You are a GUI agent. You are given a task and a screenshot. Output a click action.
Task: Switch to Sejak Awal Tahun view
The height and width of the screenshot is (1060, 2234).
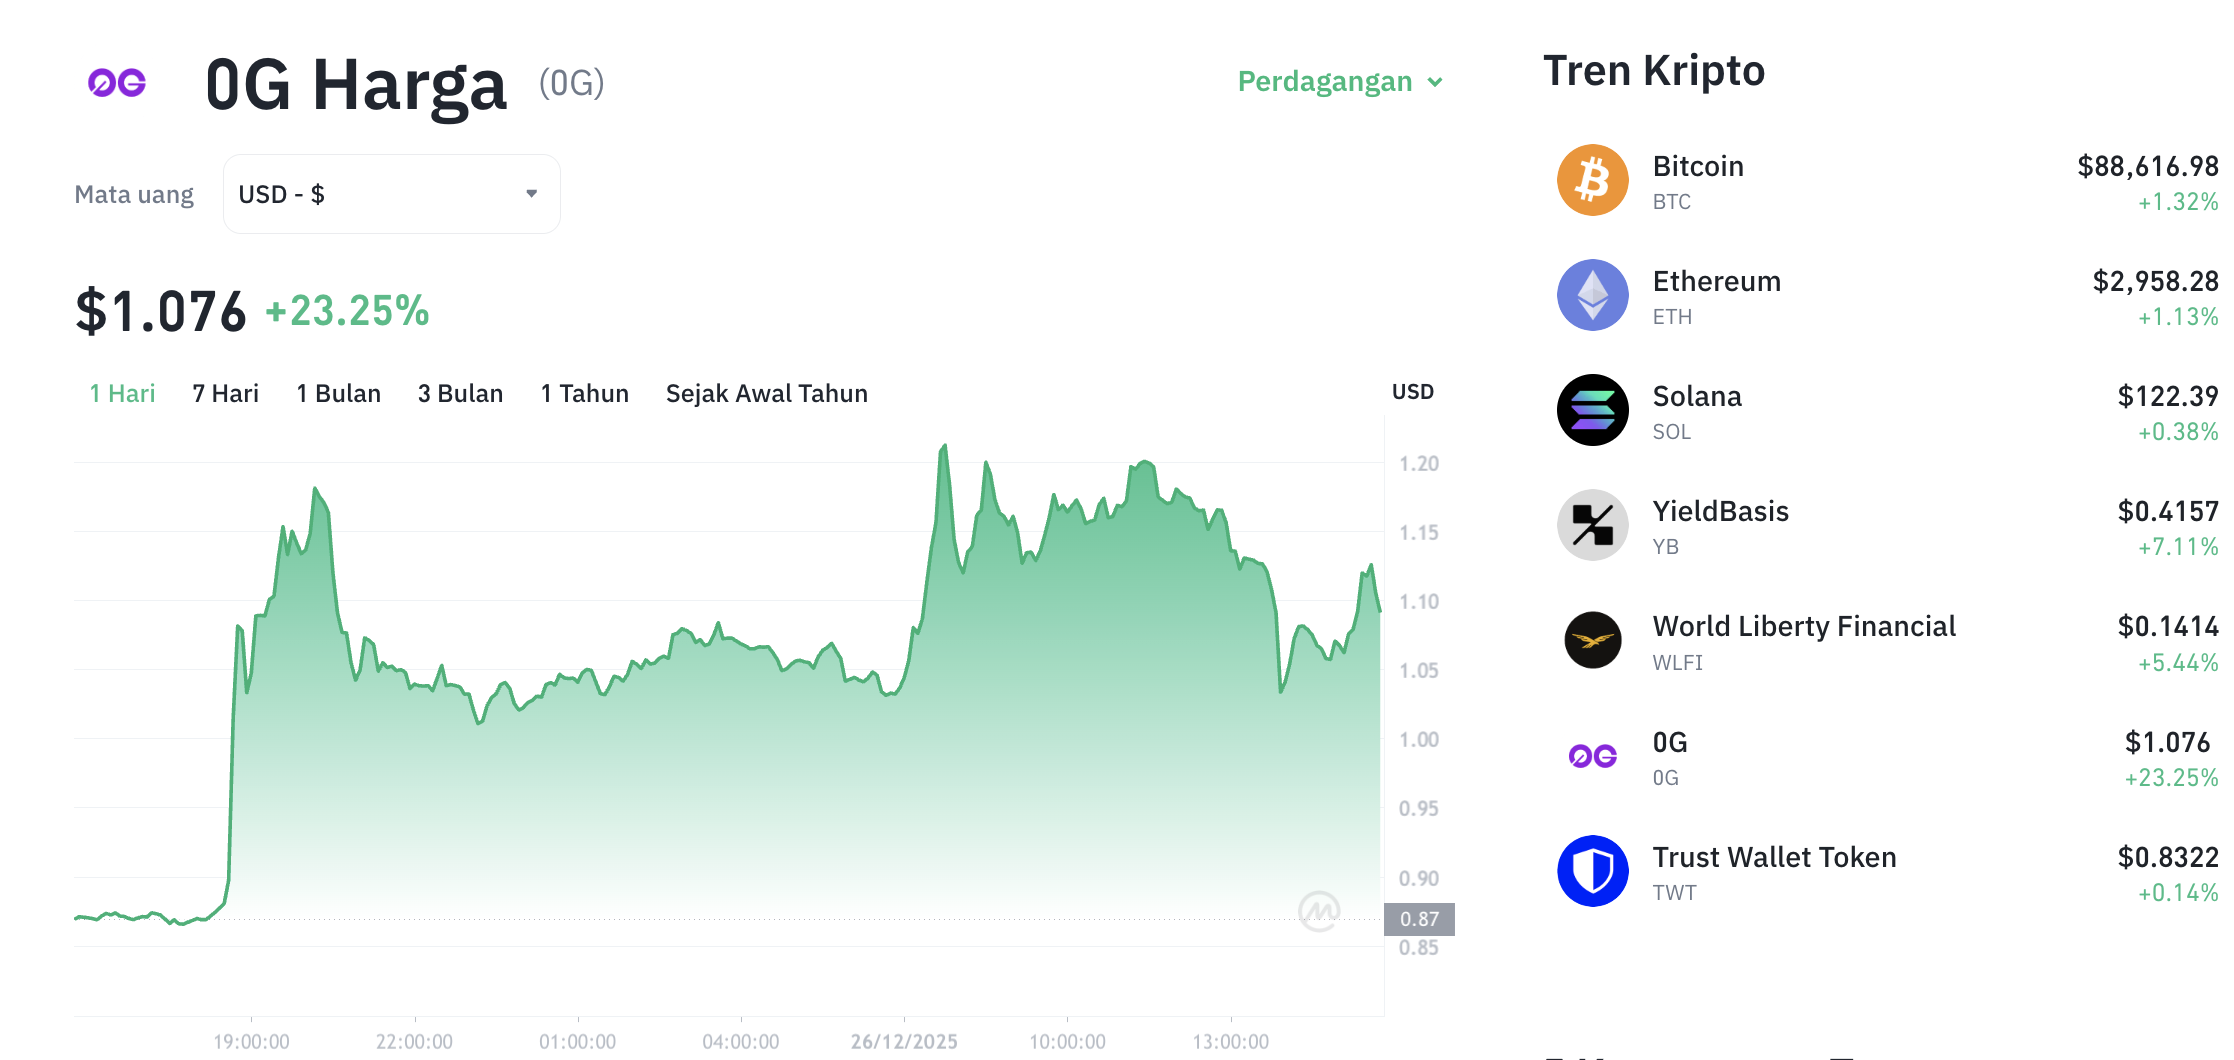766,393
